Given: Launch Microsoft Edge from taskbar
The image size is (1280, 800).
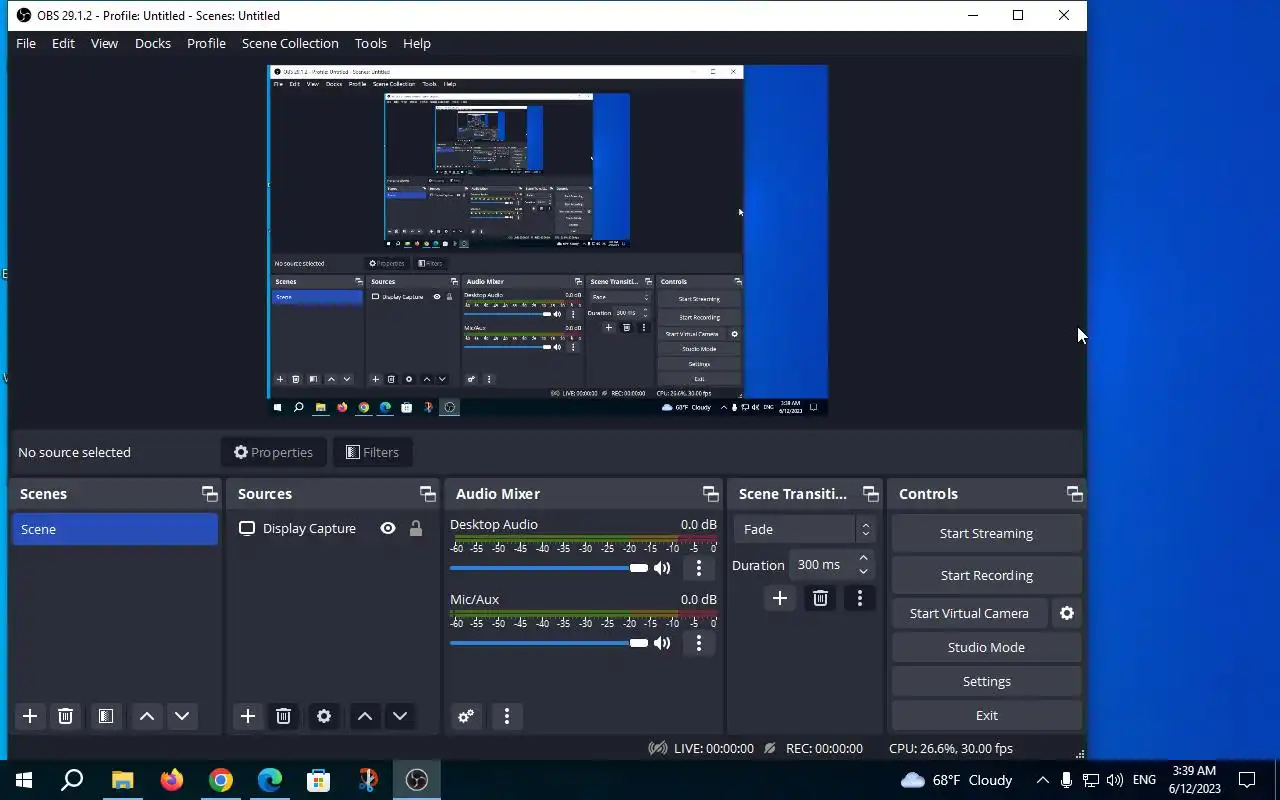Looking at the screenshot, I should click(x=270, y=780).
